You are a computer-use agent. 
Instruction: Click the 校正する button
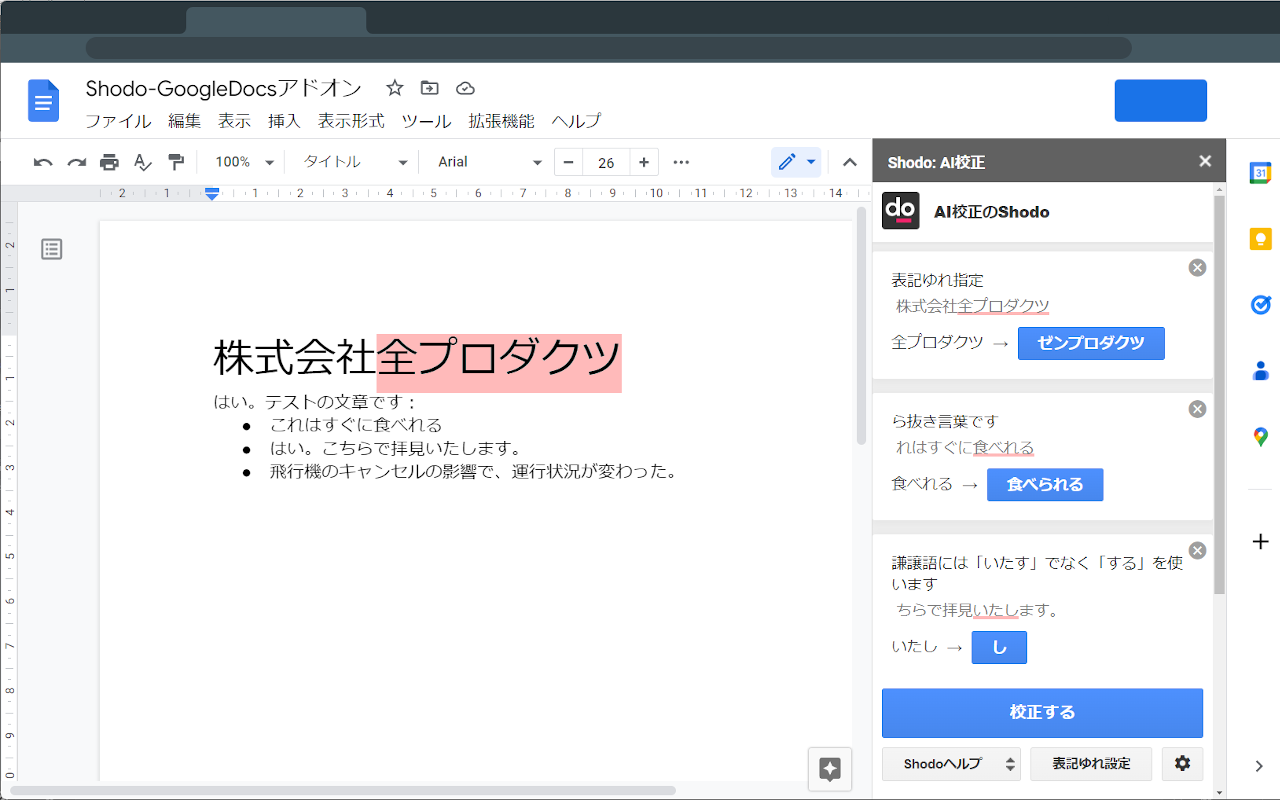[x=1042, y=713]
